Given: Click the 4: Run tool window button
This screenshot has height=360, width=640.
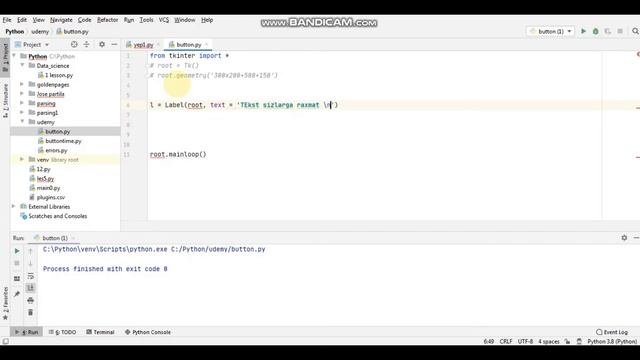Looking at the screenshot, I should click(x=27, y=332).
